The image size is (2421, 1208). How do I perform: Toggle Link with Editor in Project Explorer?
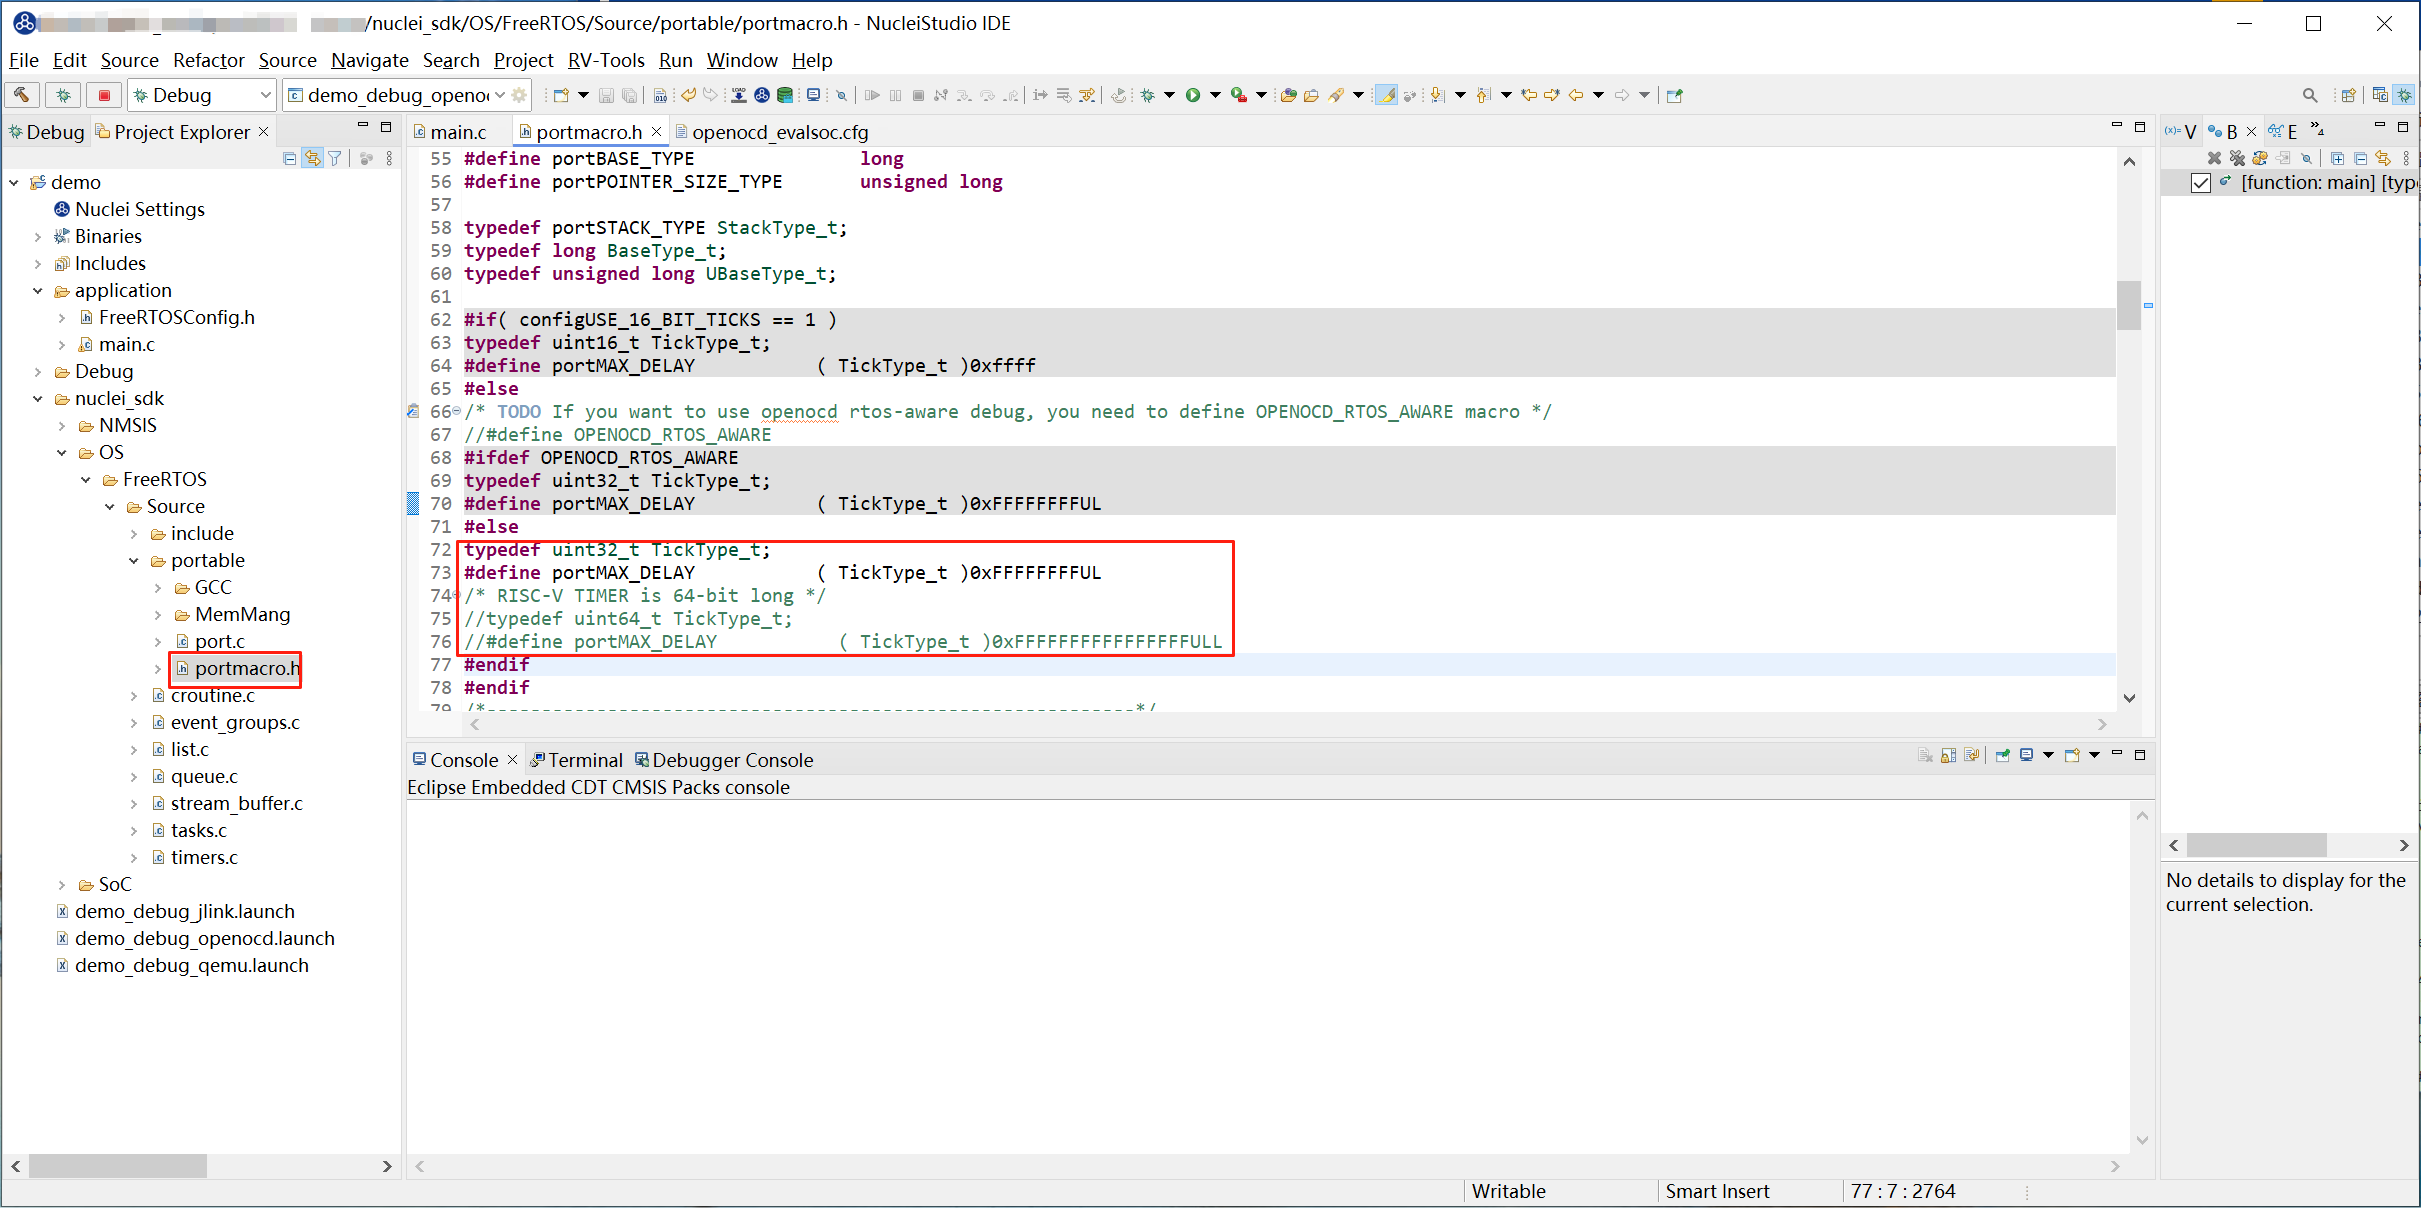(x=313, y=158)
